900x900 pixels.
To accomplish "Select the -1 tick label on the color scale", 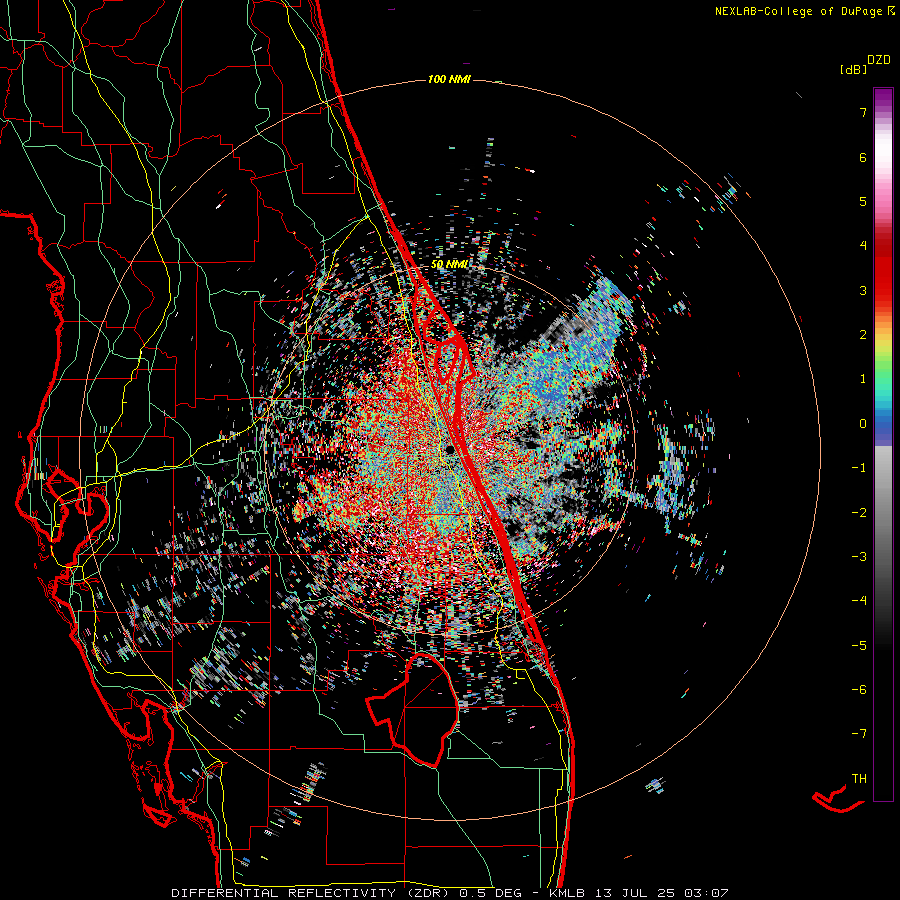I will coord(859,468).
